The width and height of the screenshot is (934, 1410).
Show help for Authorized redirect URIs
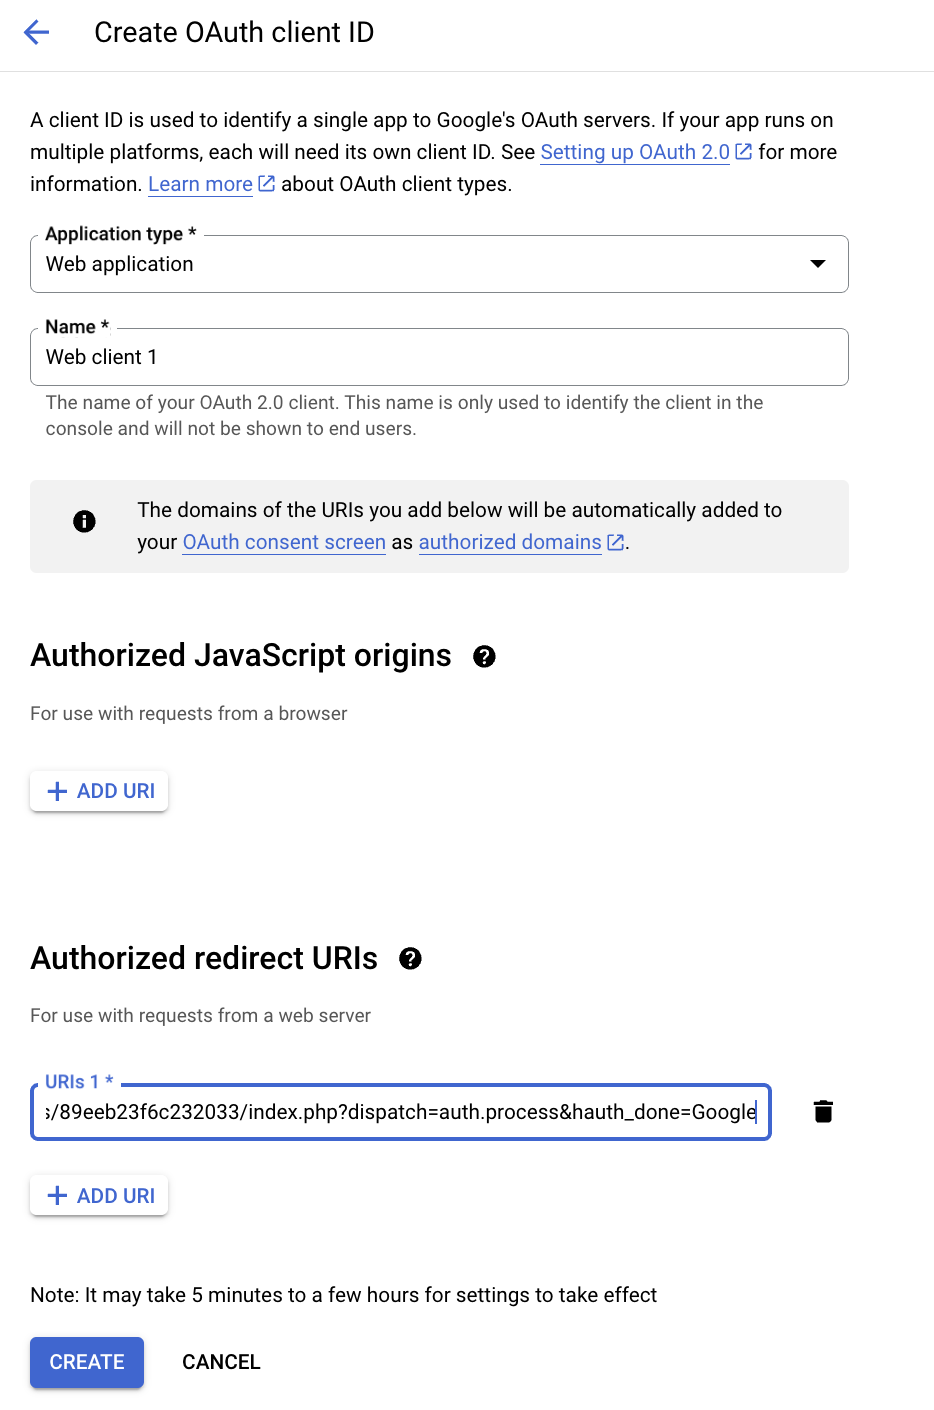(x=410, y=959)
